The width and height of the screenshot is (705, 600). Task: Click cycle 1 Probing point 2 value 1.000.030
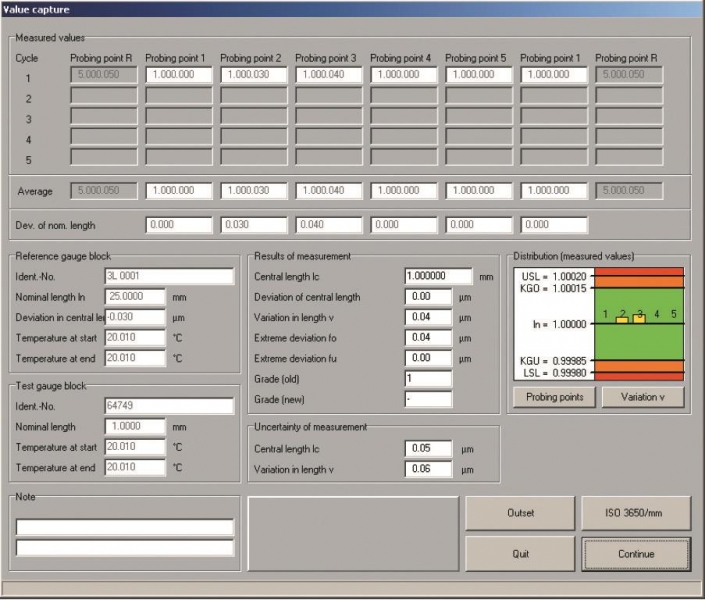coord(254,75)
